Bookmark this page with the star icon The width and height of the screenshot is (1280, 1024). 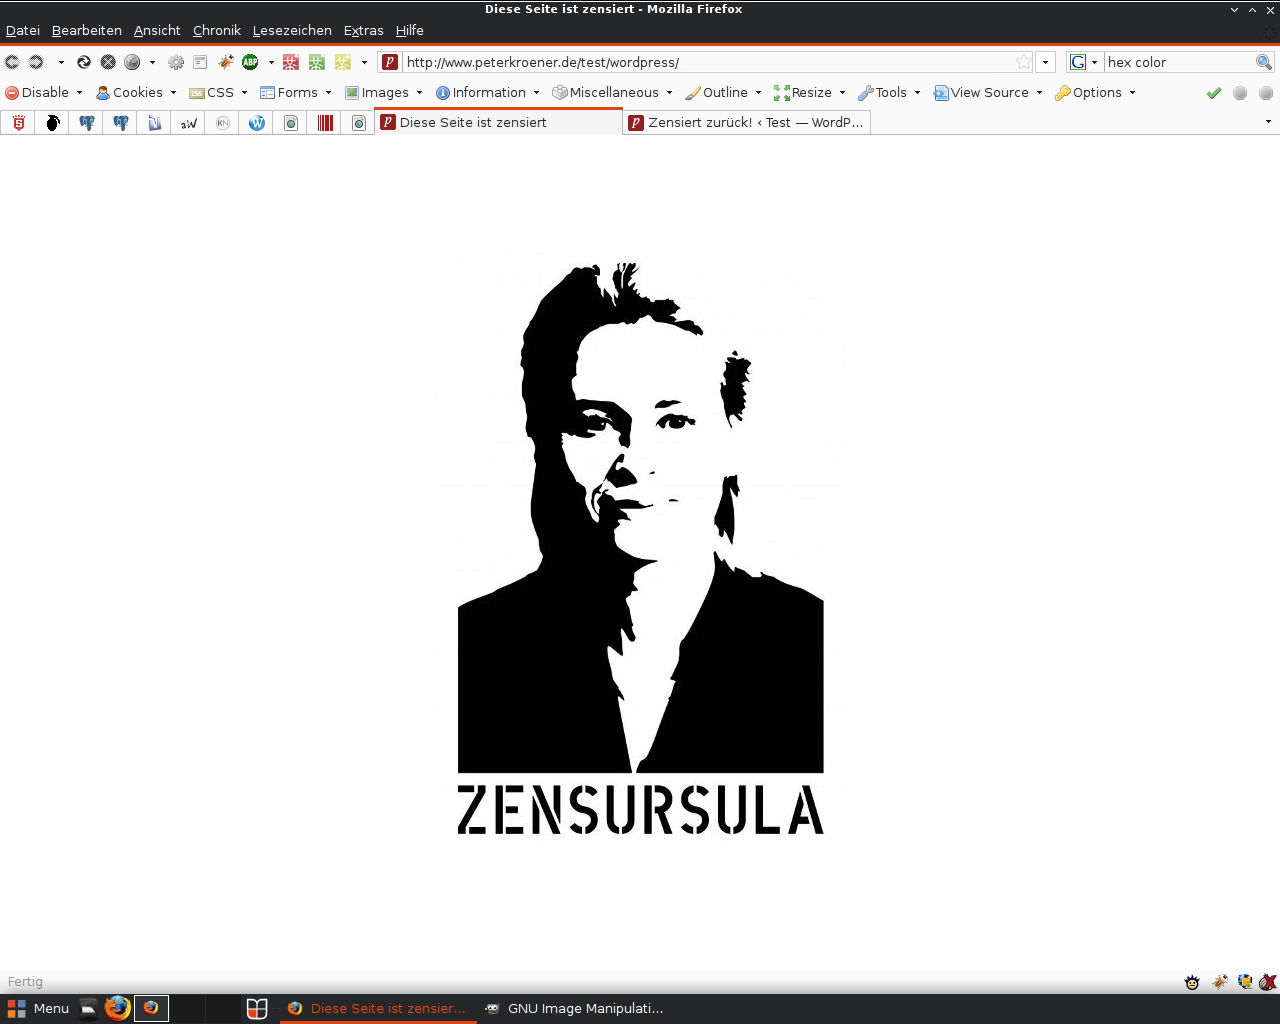point(1024,62)
